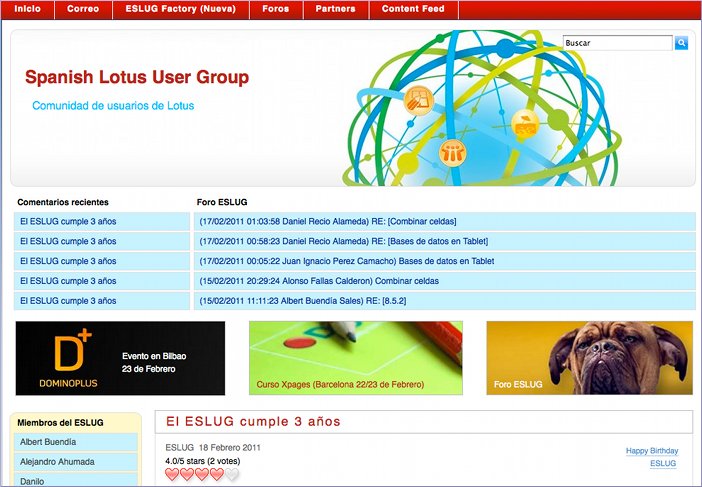Click the Happy Birthday tag link

(652, 451)
